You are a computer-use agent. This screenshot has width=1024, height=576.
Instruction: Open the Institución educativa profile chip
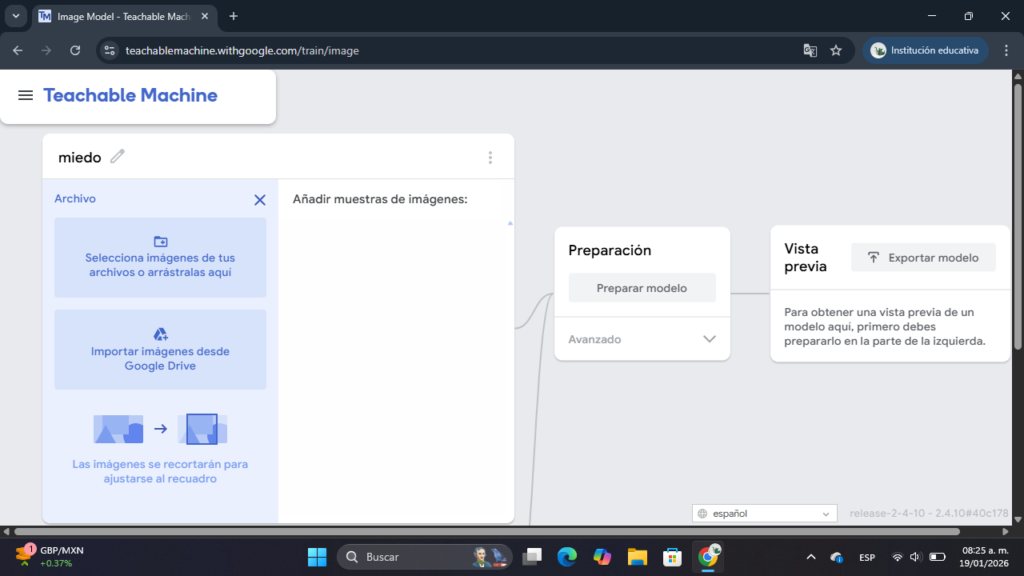pyautogui.click(x=925, y=50)
